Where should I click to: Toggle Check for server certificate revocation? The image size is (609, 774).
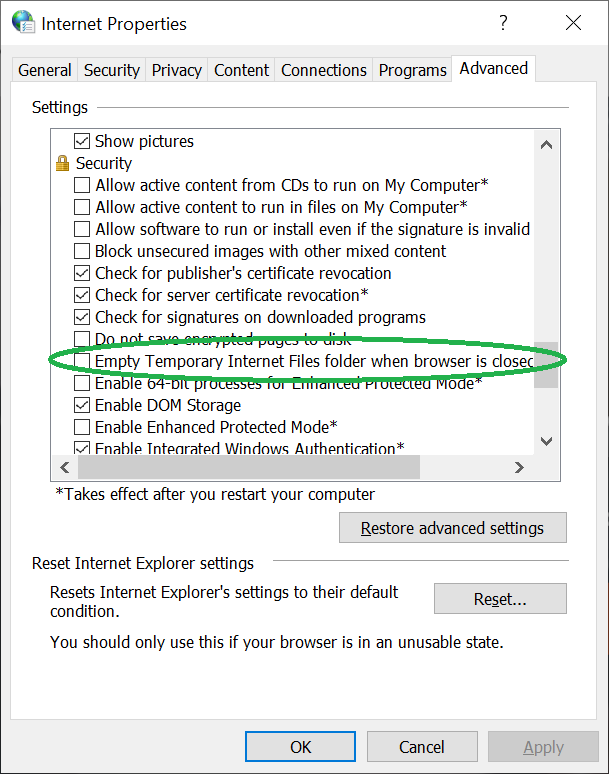(82, 295)
